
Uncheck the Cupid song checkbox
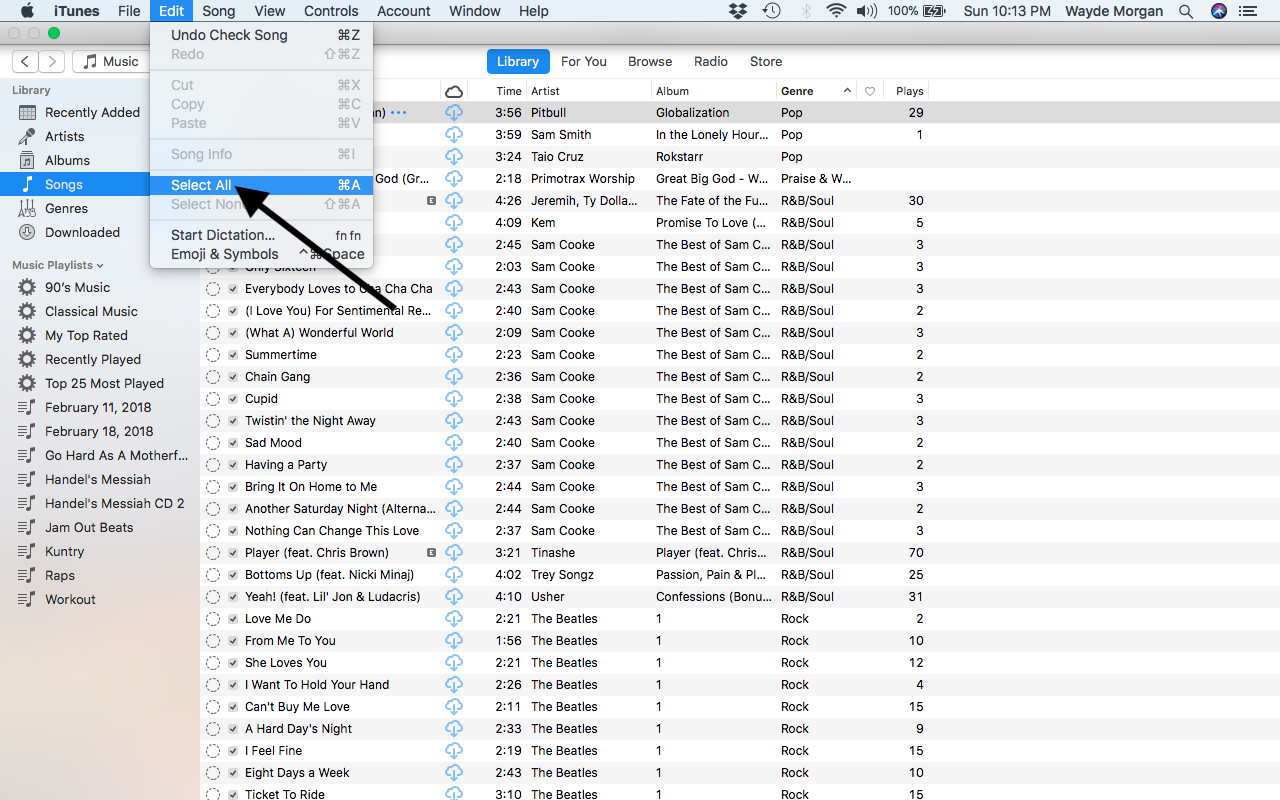(x=233, y=399)
